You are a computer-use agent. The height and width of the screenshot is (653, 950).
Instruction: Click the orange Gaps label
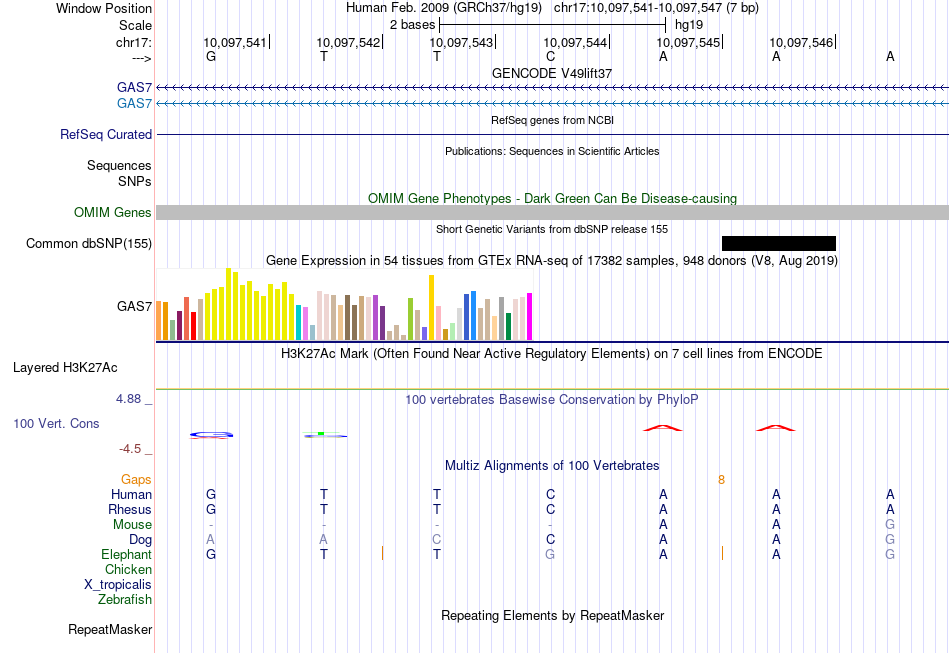click(136, 479)
